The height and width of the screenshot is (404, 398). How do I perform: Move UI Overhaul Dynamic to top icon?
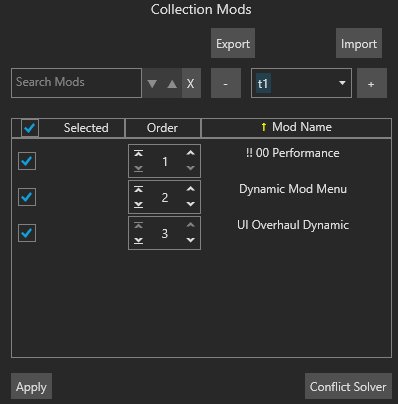(138, 225)
